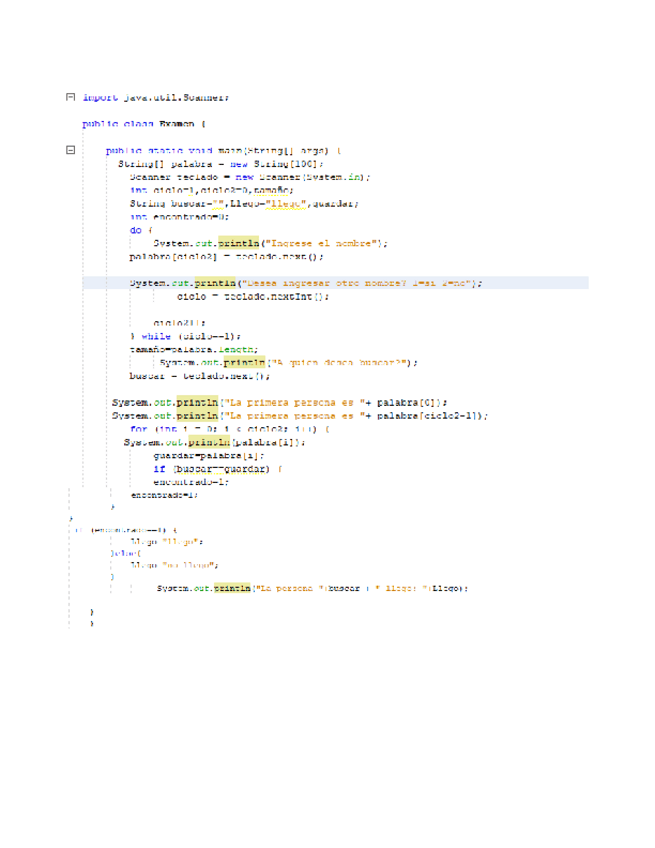
Task: Click the "int encontrado=0" line
Action: 180,215
